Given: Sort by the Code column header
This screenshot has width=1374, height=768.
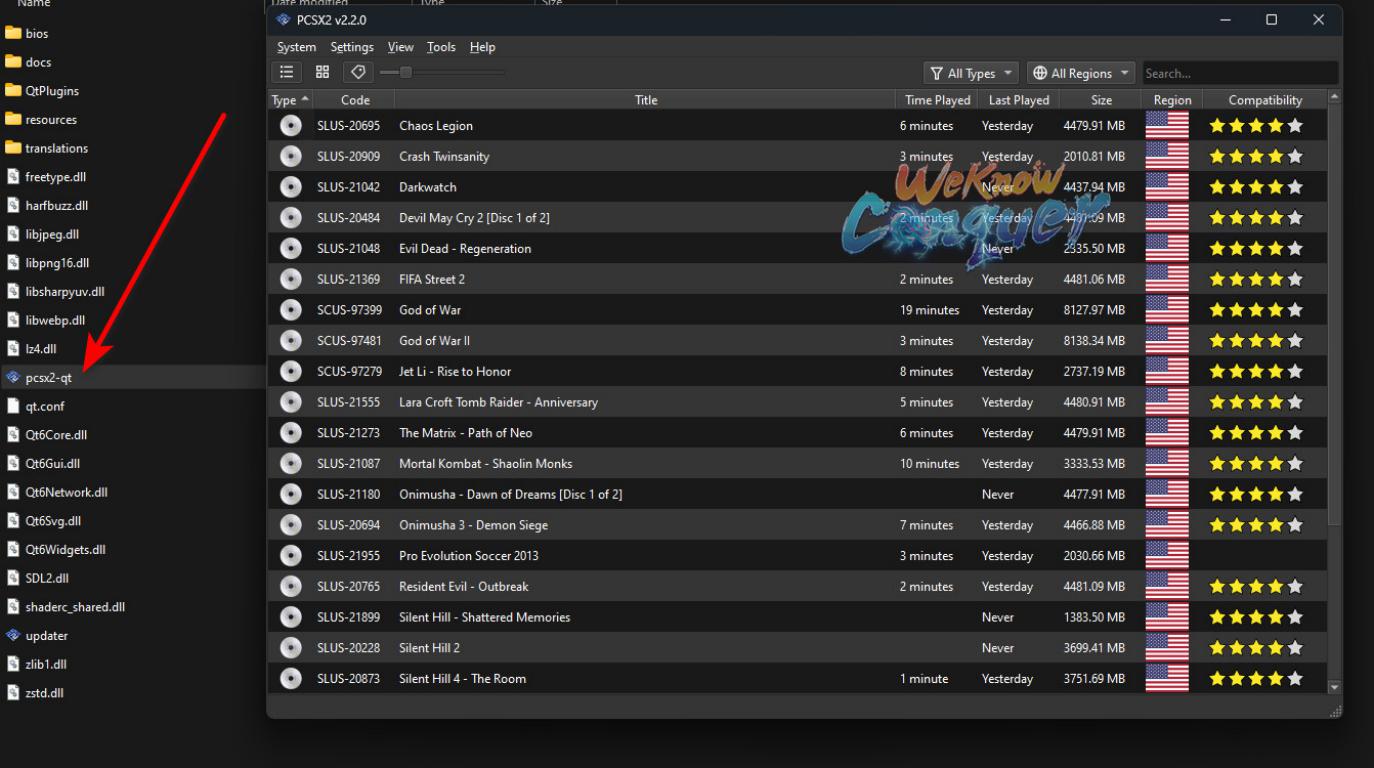Looking at the screenshot, I should pos(355,100).
